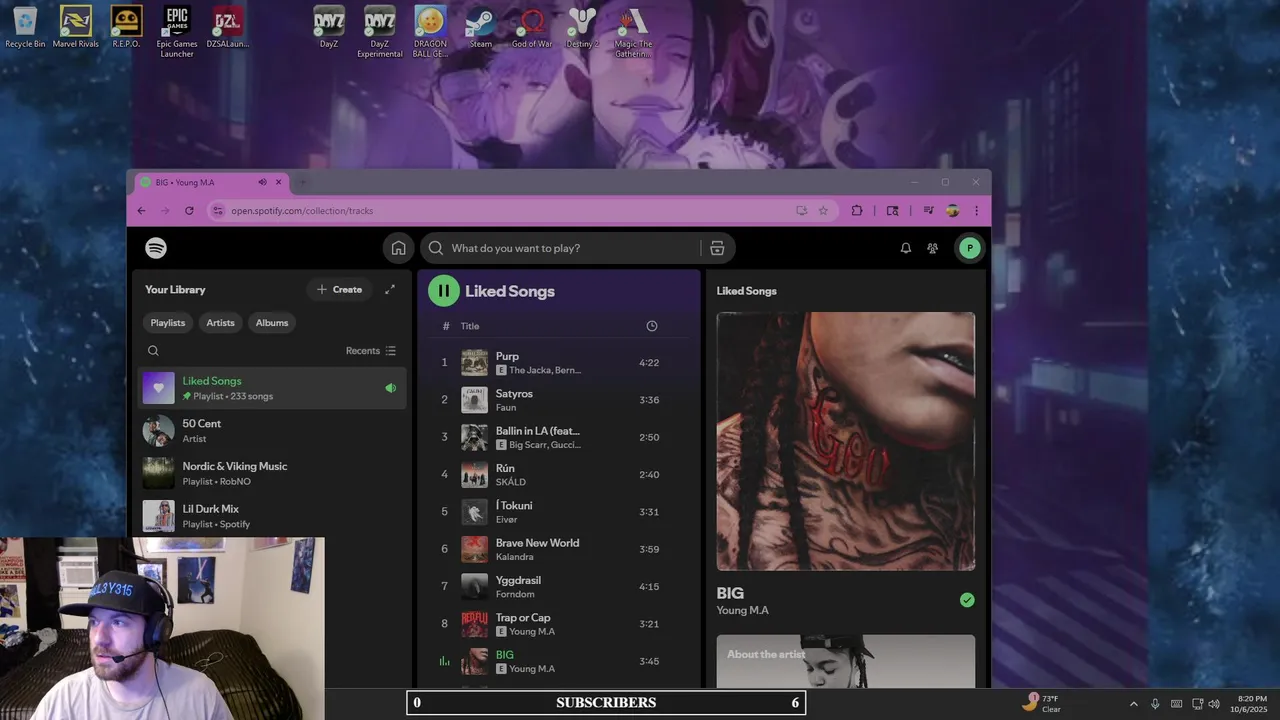Viewport: 1280px width, 720px height.
Task: Click the Yggdrasil album thumbnail
Action: (x=474, y=587)
